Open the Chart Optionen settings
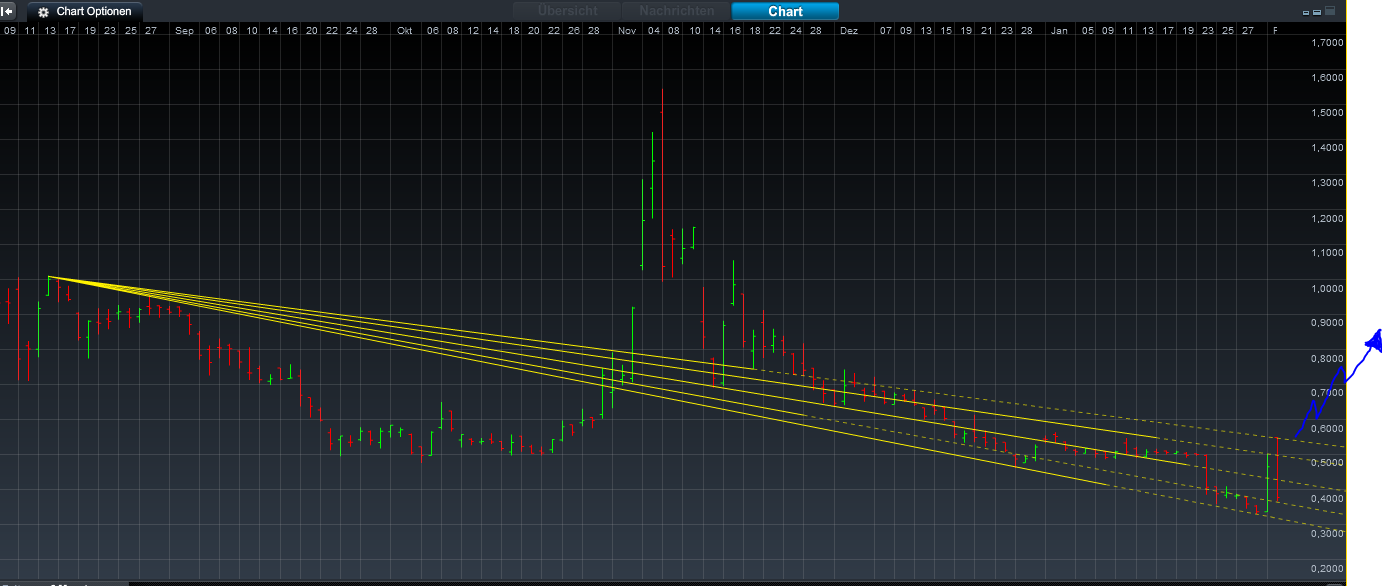Viewport: 1382px width, 586px height. click(85, 12)
